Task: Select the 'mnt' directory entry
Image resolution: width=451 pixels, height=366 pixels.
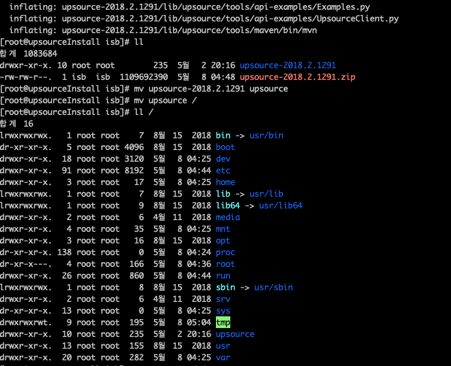Action: [223, 229]
